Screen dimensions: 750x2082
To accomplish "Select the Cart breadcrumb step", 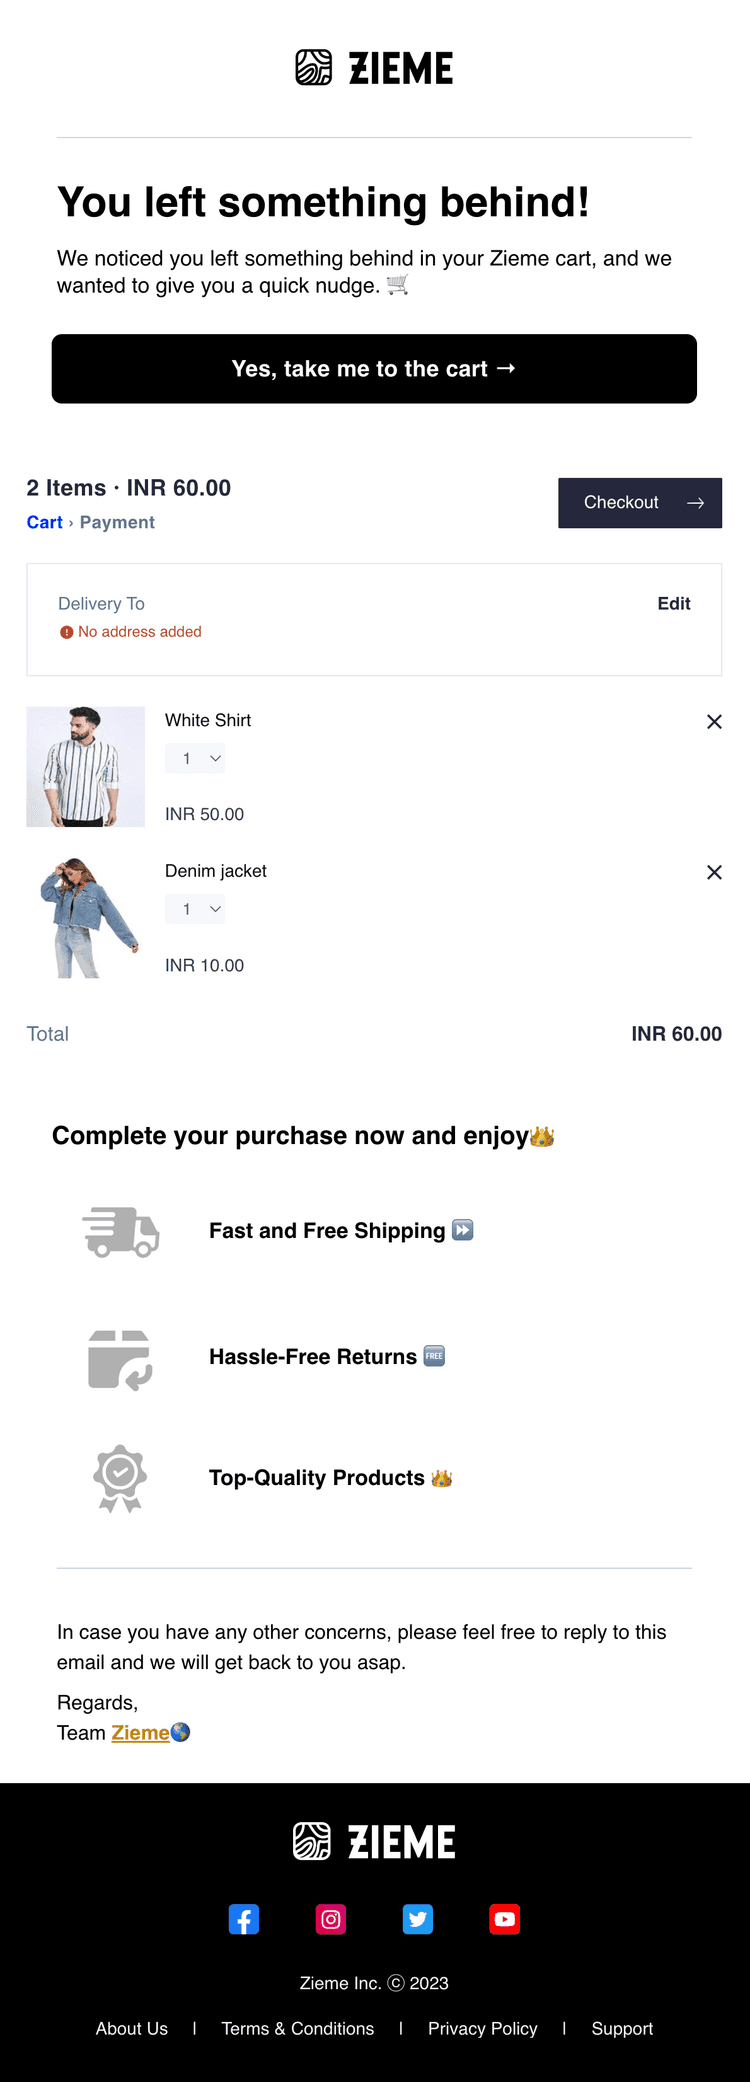I will pyautogui.click(x=45, y=522).
